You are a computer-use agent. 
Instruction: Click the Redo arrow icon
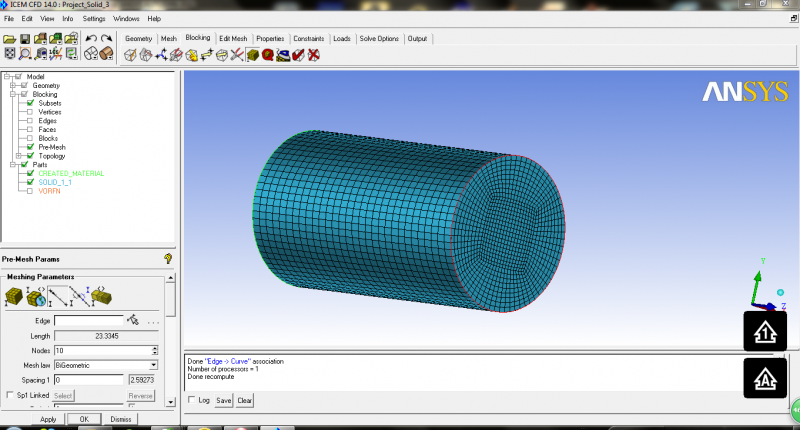[x=106, y=38]
